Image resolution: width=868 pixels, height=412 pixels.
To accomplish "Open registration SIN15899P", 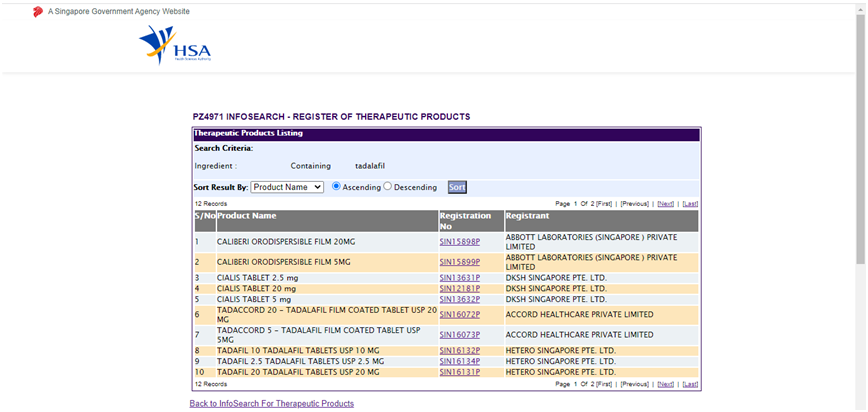I will point(459,262).
